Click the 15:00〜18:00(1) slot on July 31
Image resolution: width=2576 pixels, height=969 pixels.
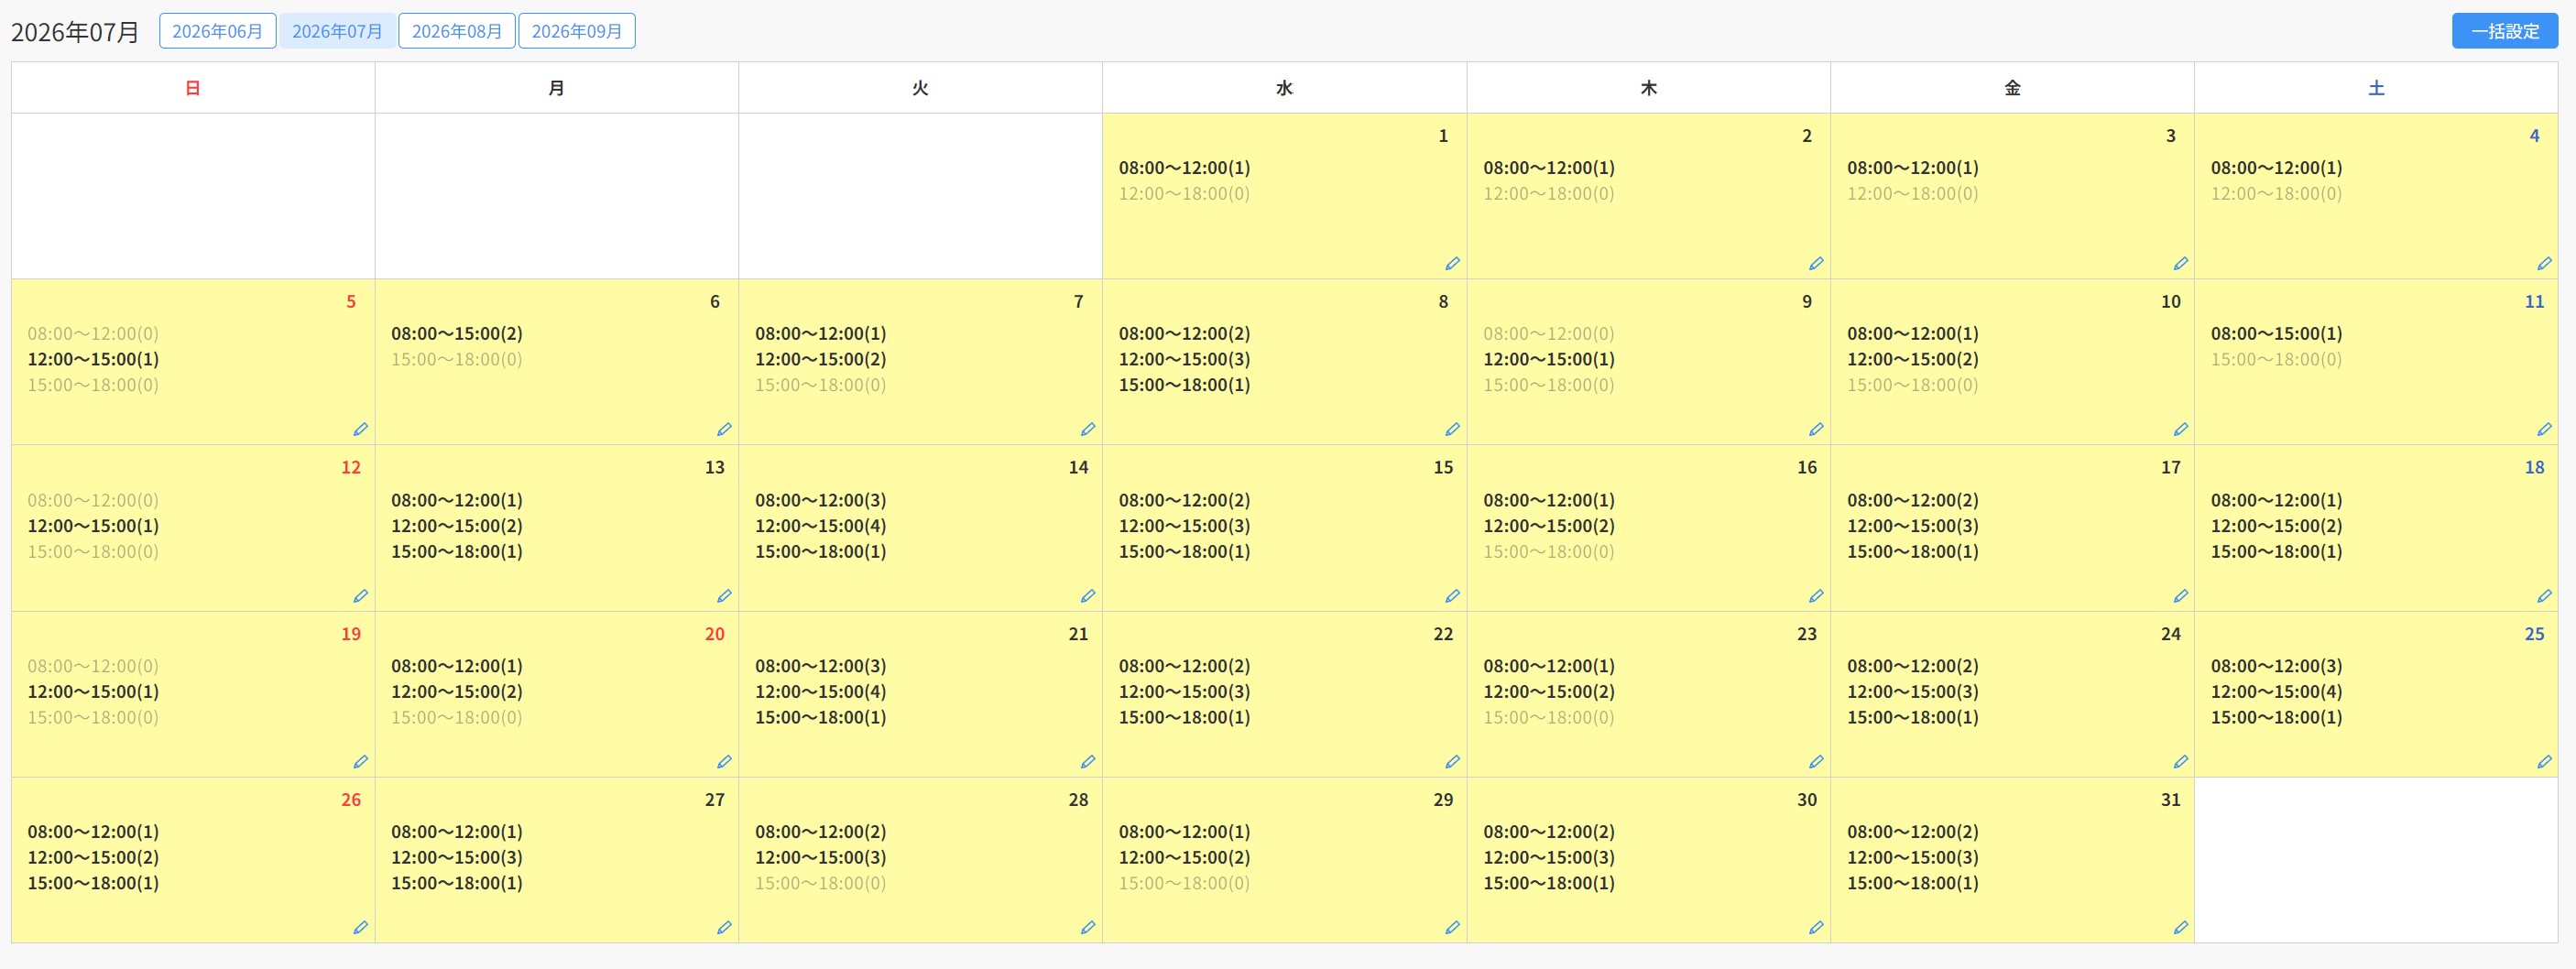point(1912,883)
